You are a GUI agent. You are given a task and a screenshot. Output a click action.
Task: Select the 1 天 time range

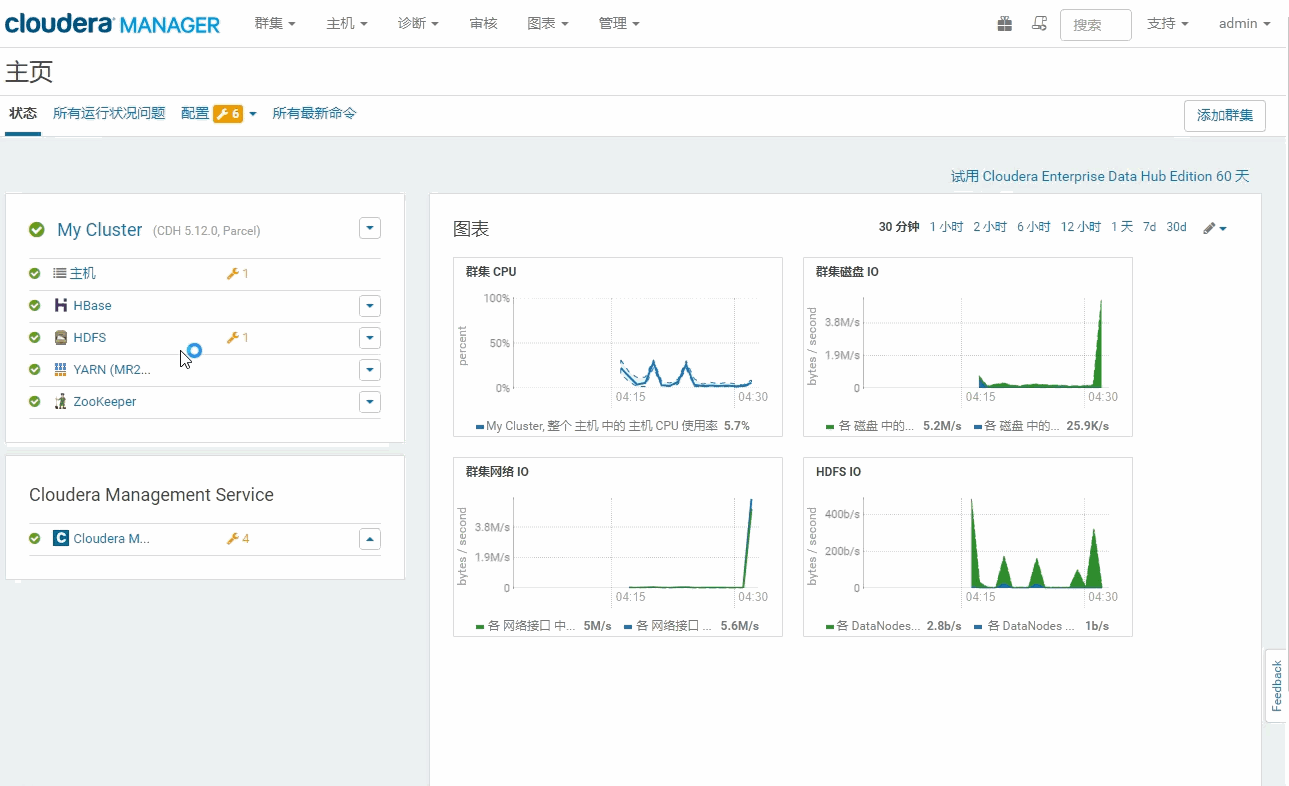click(1122, 227)
